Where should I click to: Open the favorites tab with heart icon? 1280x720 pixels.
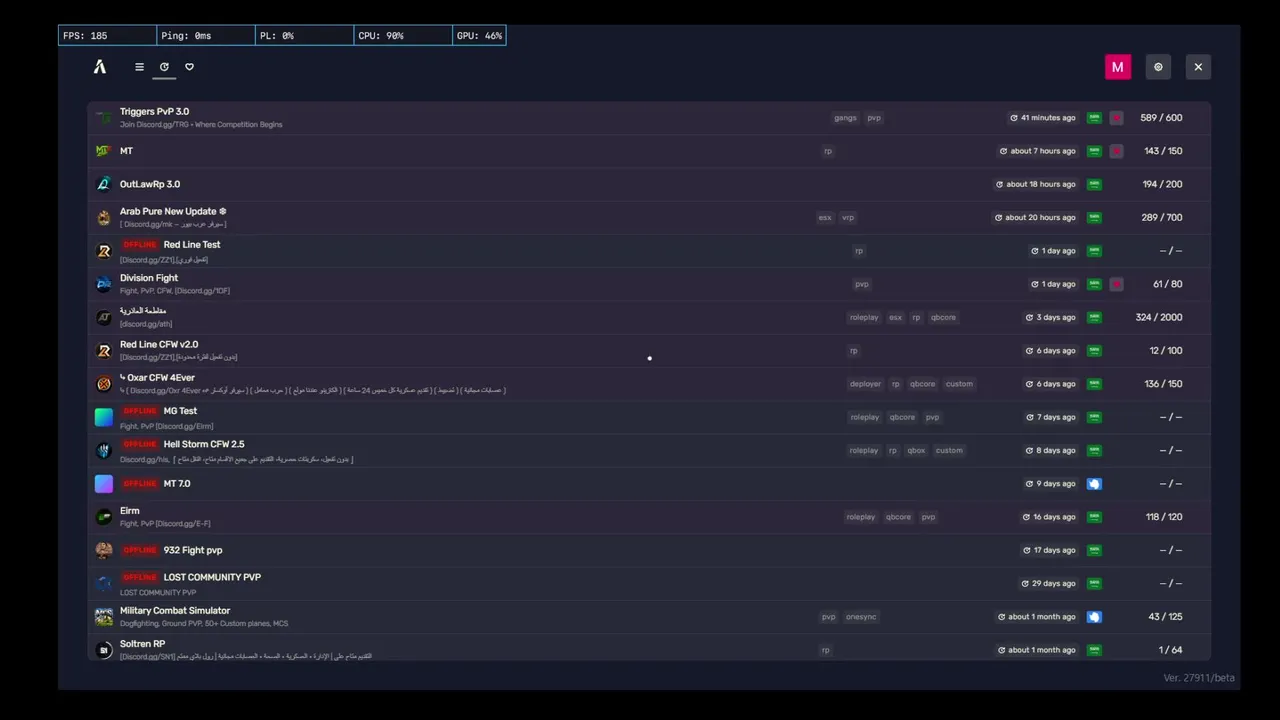coord(189,67)
